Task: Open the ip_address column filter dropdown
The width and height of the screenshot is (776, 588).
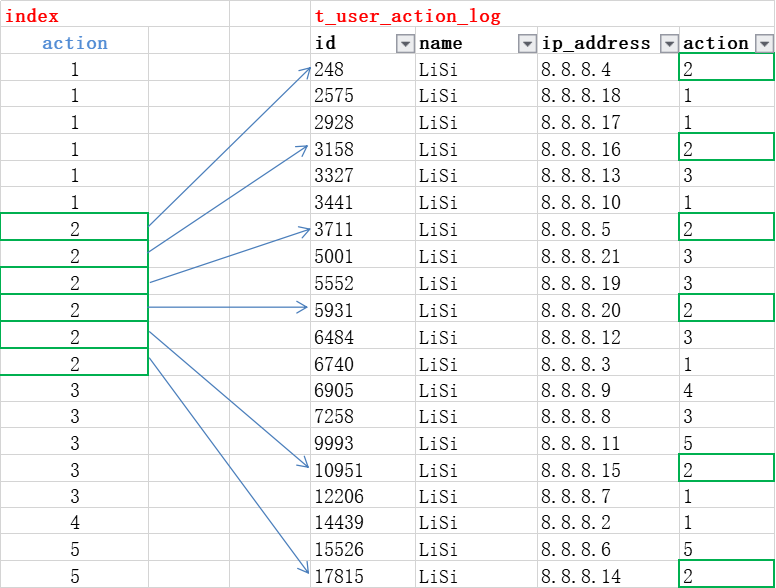Action: tap(669, 44)
